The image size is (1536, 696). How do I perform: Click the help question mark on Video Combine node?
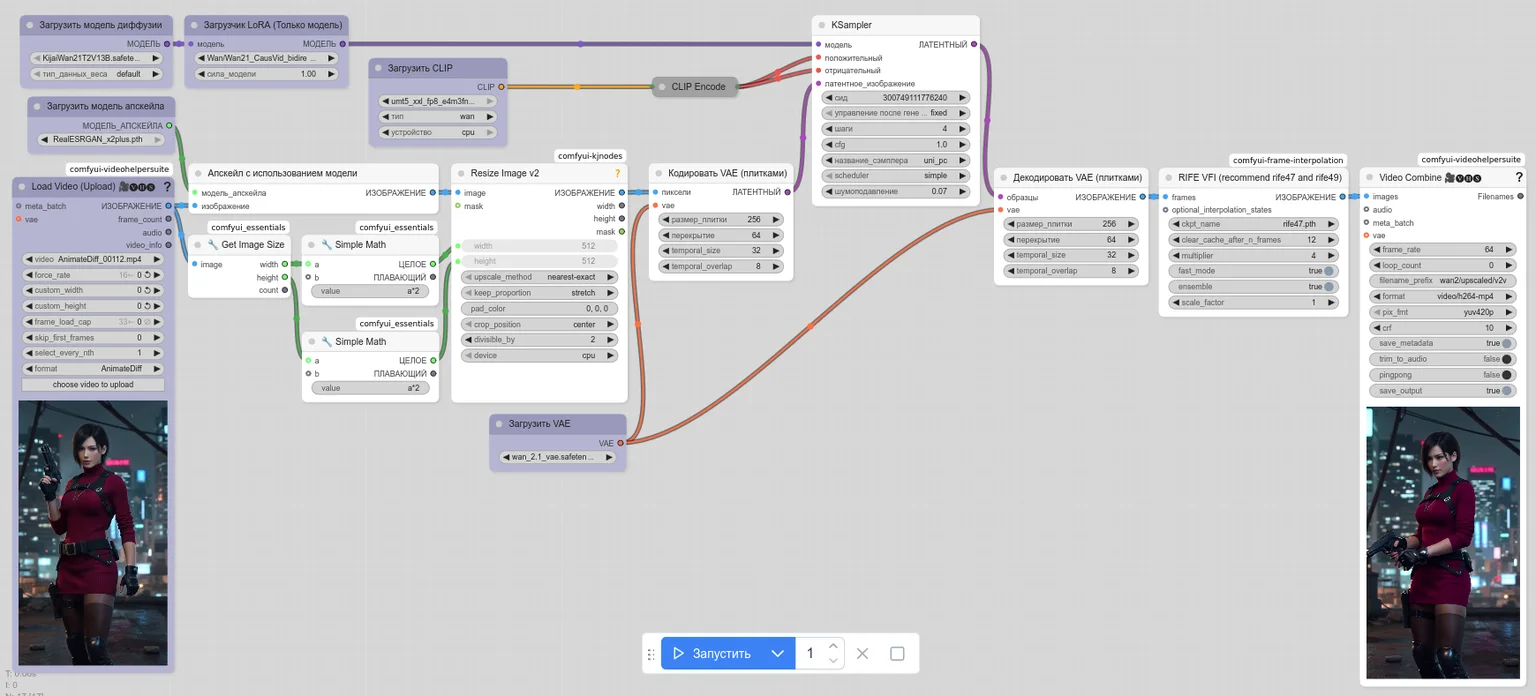coord(1518,177)
